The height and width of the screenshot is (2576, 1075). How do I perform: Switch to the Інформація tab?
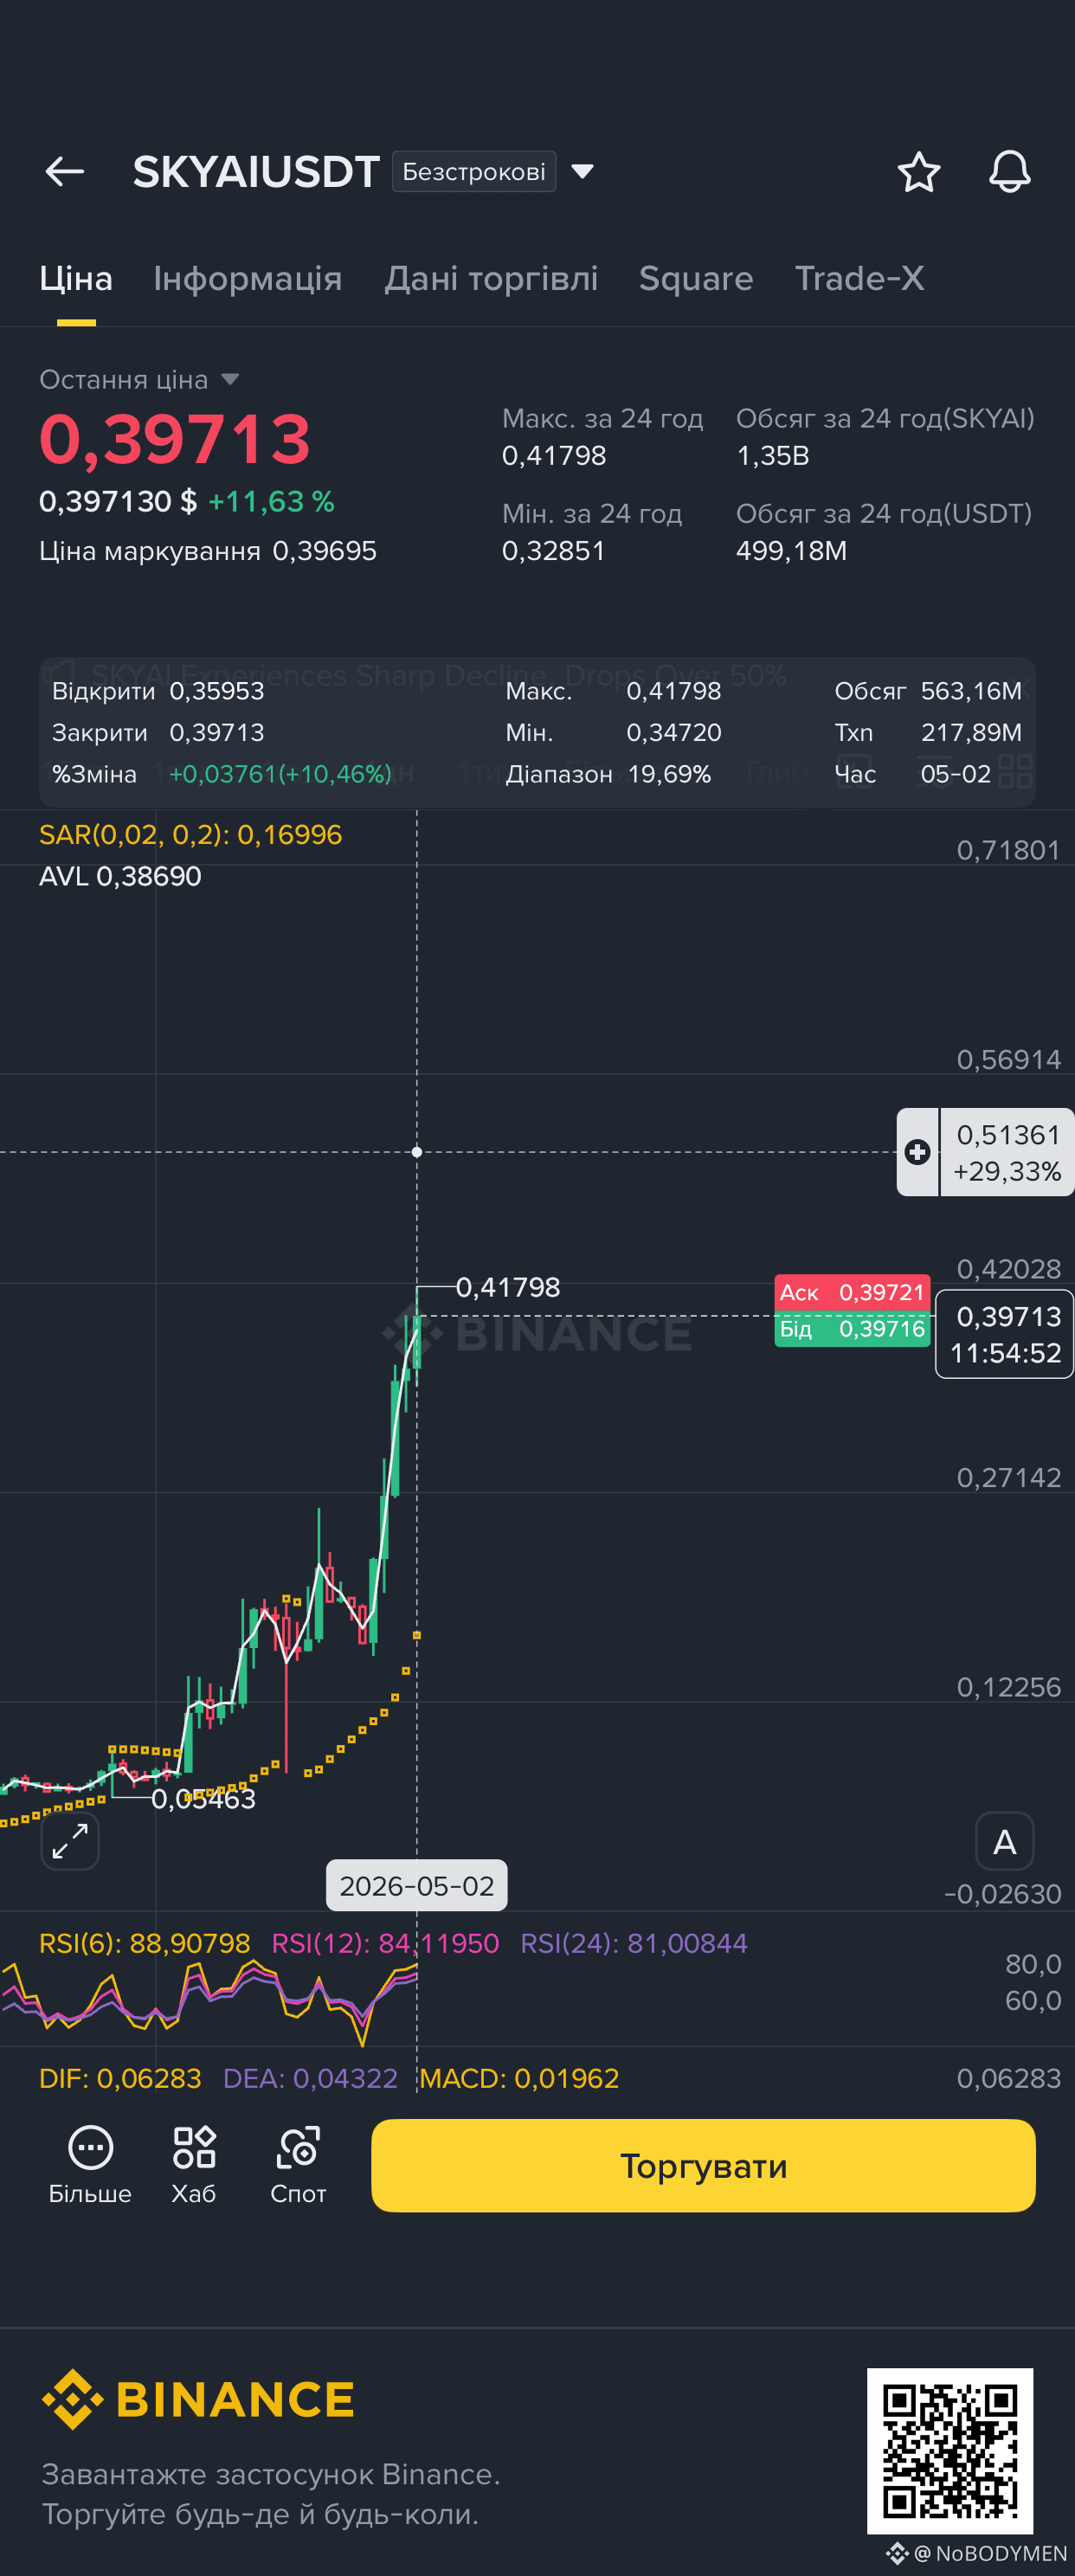point(248,279)
